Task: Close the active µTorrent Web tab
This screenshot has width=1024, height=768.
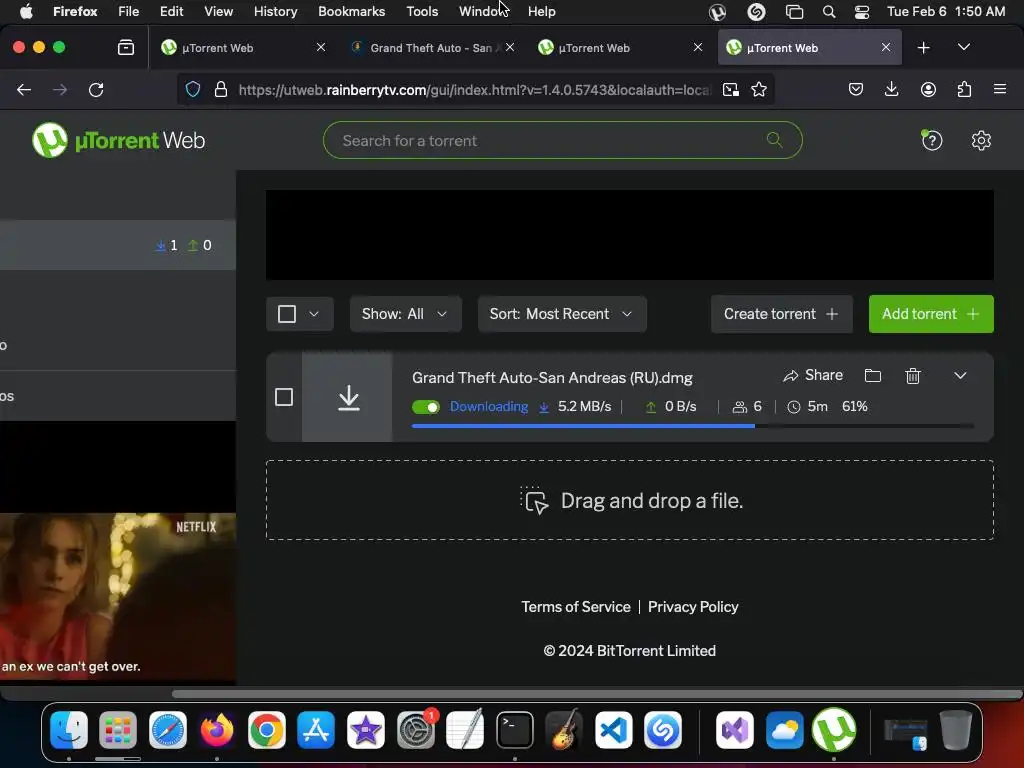Action: (x=886, y=48)
